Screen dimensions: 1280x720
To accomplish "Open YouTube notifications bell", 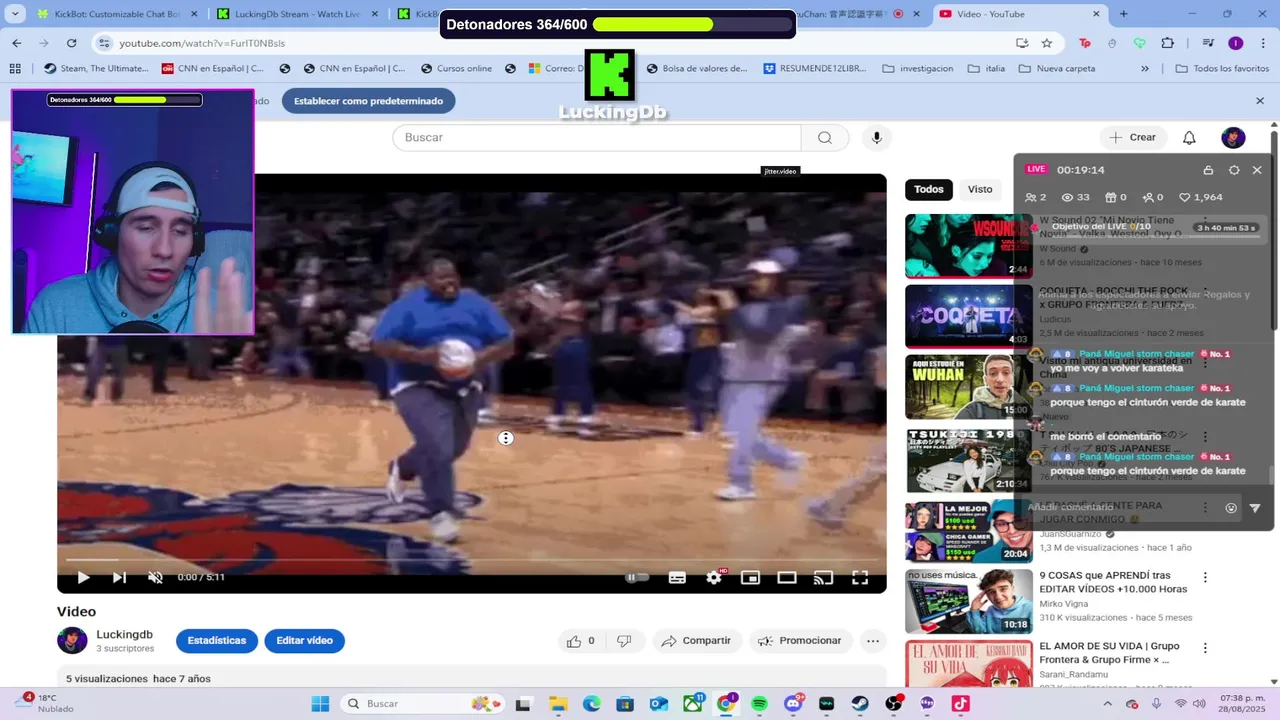I will tap(1189, 137).
